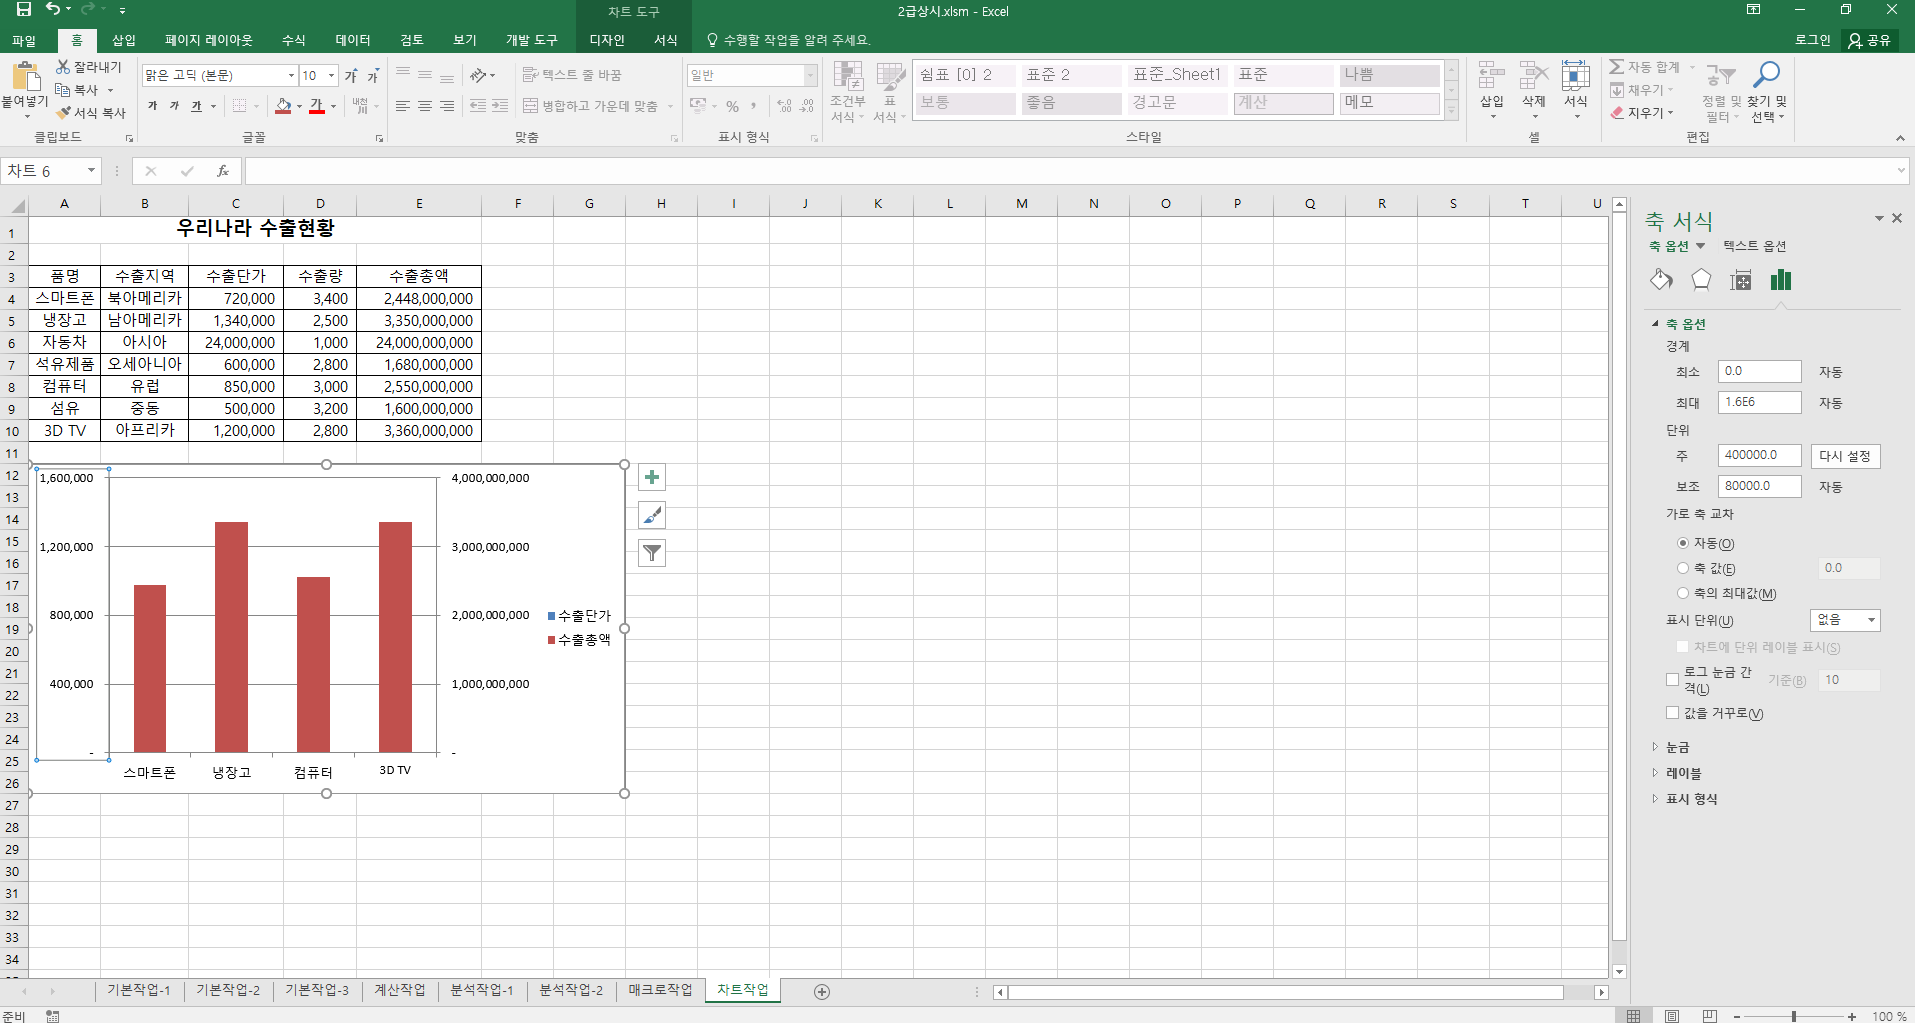The width and height of the screenshot is (1915, 1023).
Task: Switch to the 매크로작업 sheet tab
Action: [x=660, y=990]
